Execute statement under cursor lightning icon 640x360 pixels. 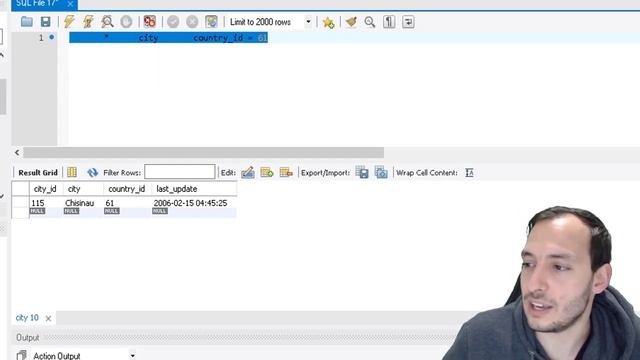tap(88, 22)
